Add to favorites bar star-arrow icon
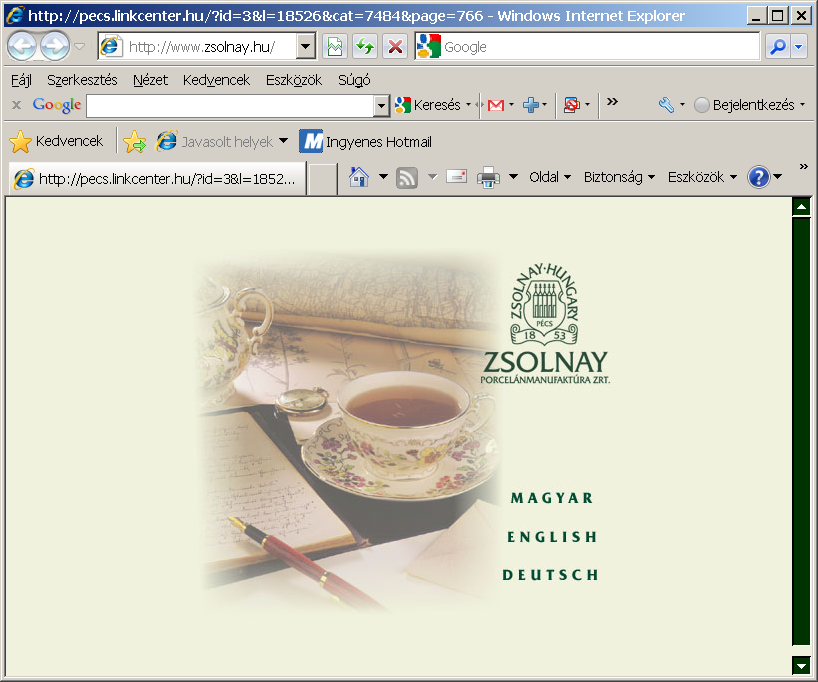The width and height of the screenshot is (818, 682). [135, 141]
